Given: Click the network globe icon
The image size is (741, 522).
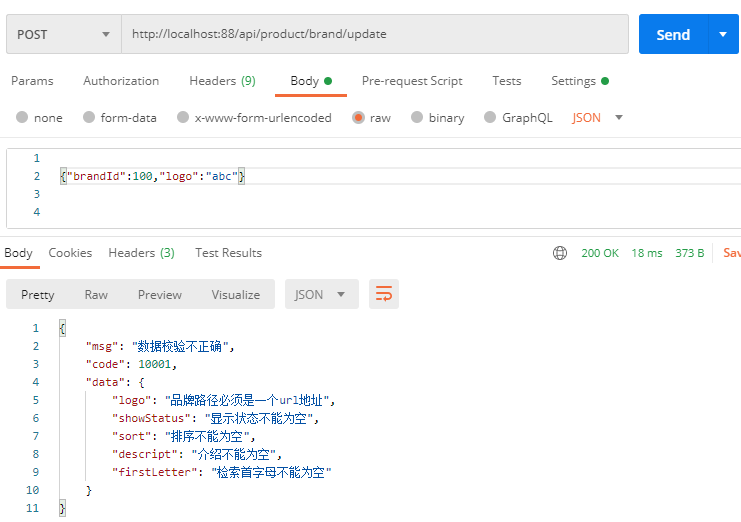Looking at the screenshot, I should click(x=560, y=253).
